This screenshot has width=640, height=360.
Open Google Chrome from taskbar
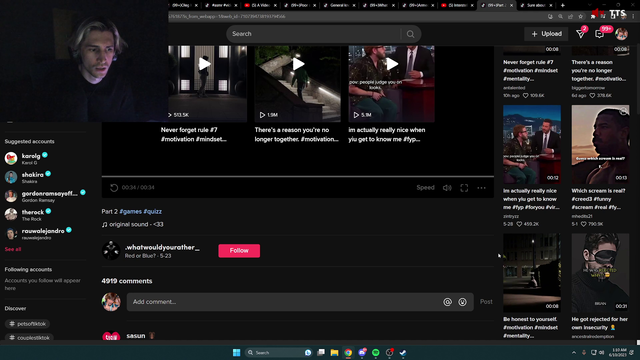[x=348, y=353]
